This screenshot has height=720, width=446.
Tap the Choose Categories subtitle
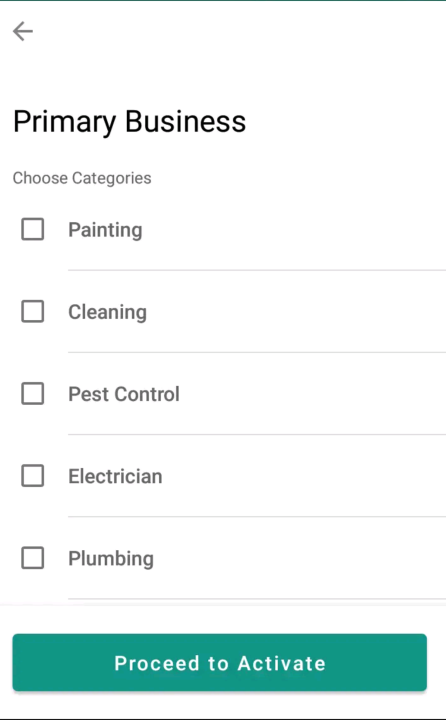[82, 178]
